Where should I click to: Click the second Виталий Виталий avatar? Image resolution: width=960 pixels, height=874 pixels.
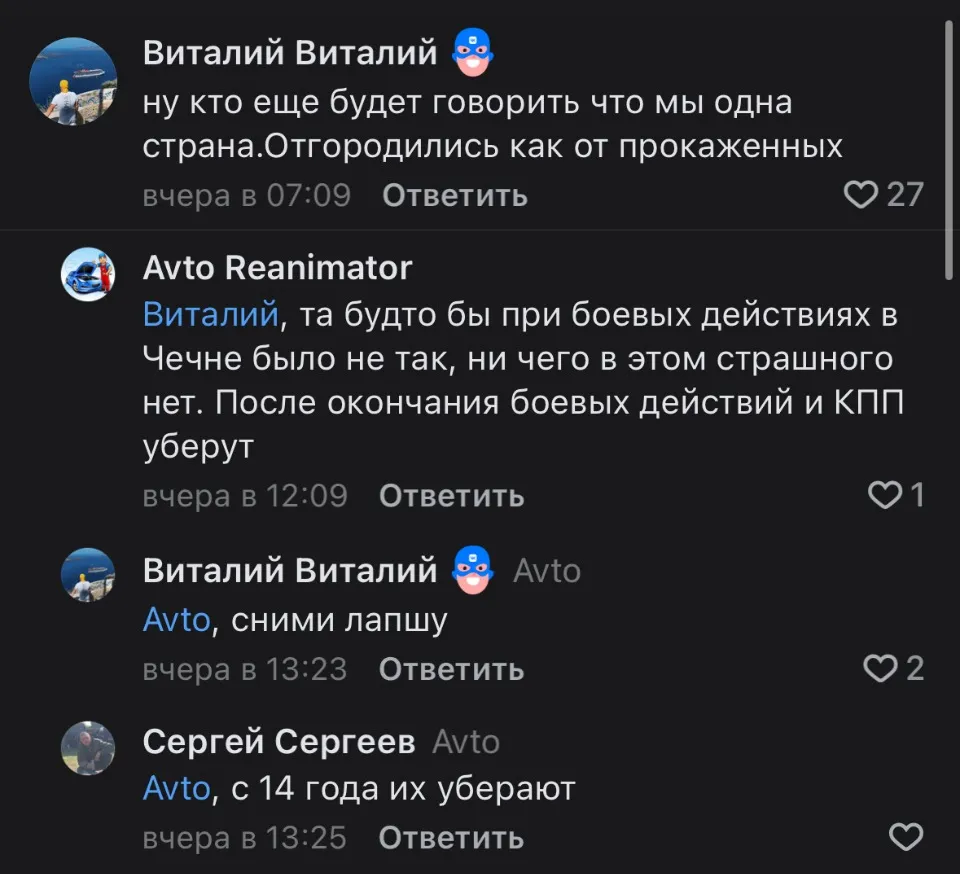pyautogui.click(x=88, y=575)
